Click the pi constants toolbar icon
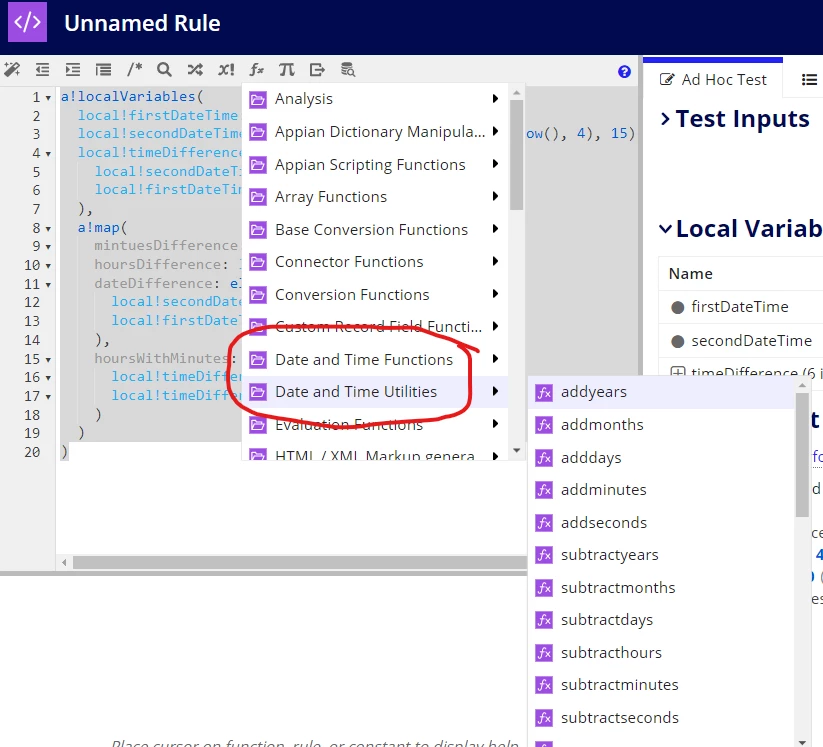Screen dimensions: 823x747 pos(287,70)
